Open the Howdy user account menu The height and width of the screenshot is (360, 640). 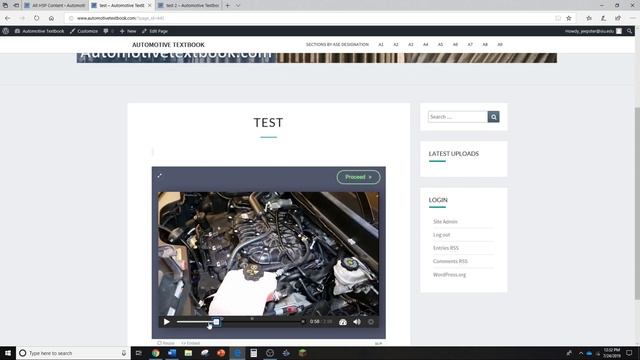pos(593,31)
